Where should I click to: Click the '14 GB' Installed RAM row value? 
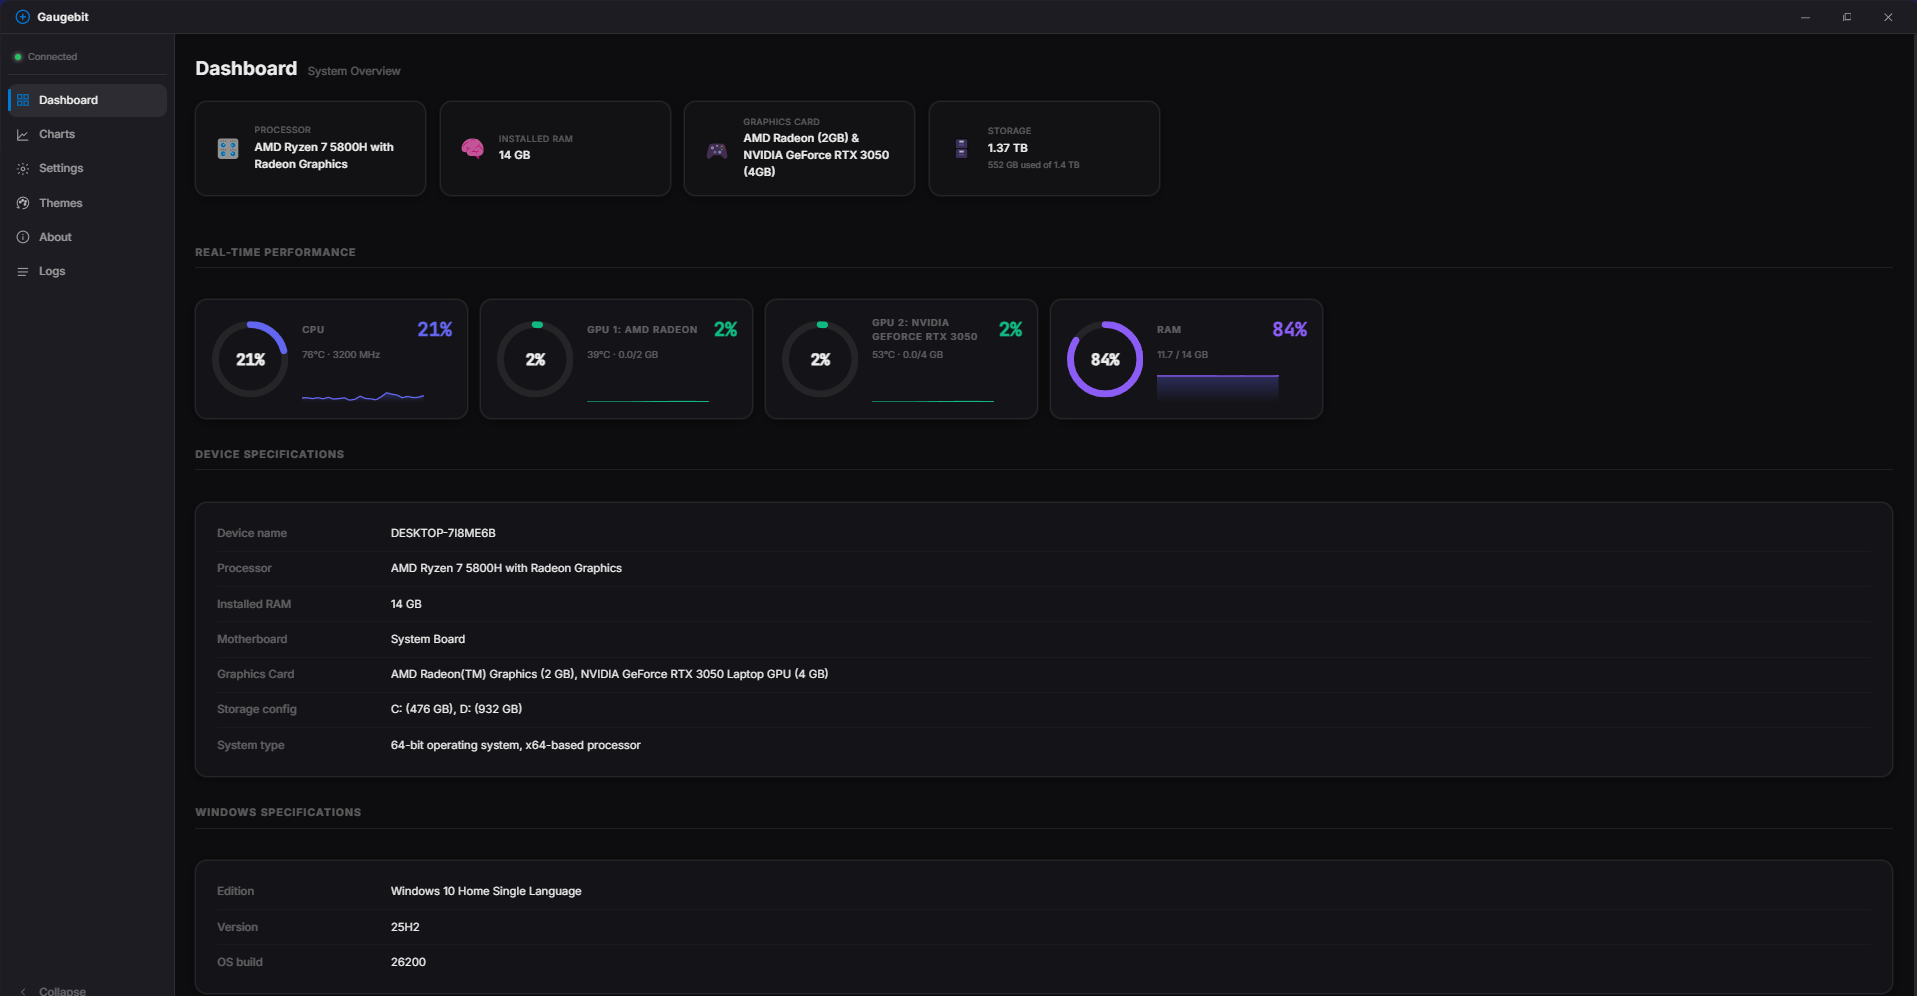tap(406, 604)
